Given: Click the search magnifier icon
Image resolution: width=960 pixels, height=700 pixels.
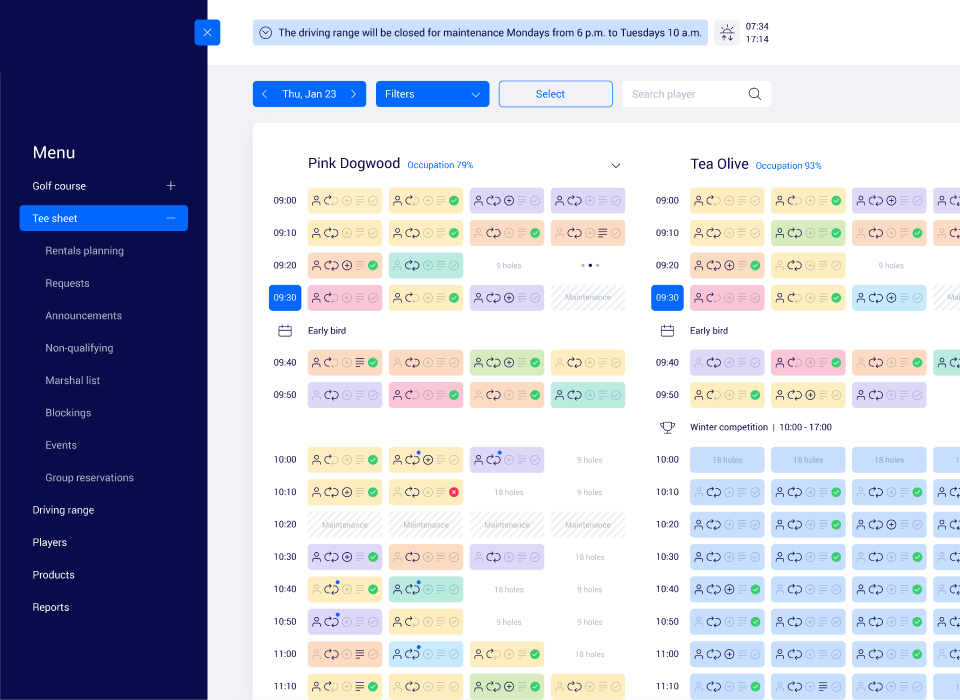Looking at the screenshot, I should 755,94.
